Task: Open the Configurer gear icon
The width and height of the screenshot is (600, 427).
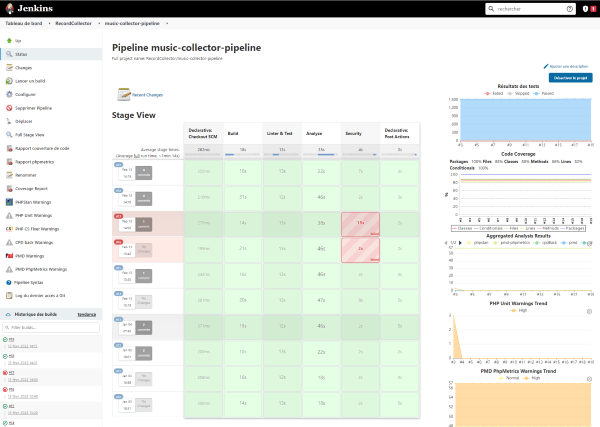Action: 8,93
